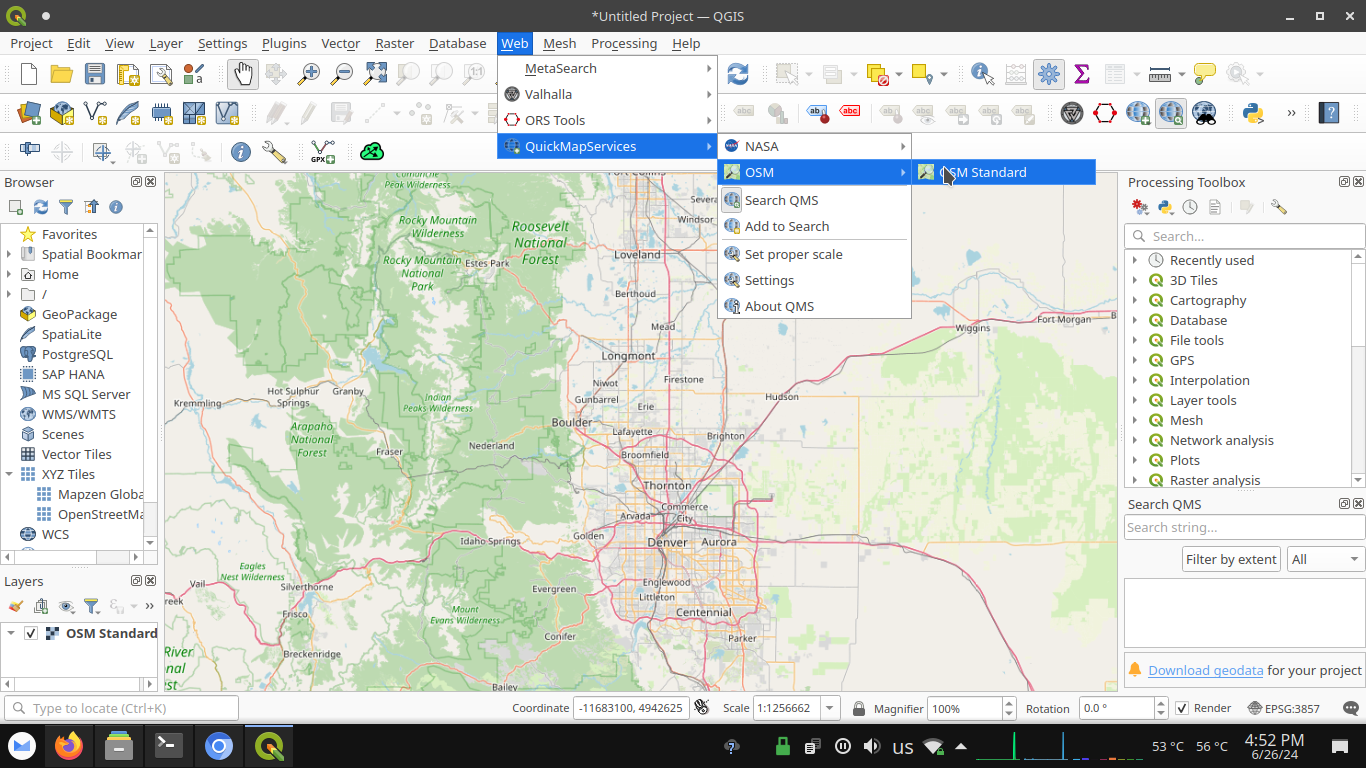Open the Data Source Manager icon
This screenshot has height=768, width=1366.
click(x=29, y=113)
